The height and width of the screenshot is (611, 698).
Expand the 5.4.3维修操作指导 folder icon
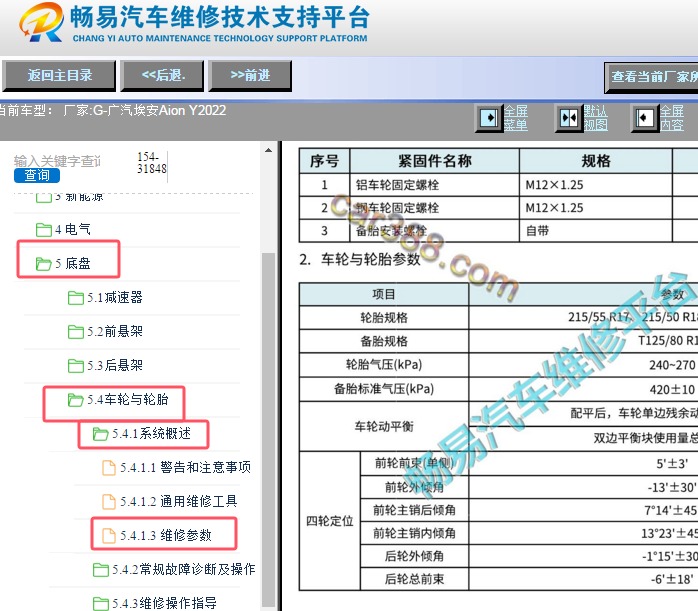[x=101, y=603]
